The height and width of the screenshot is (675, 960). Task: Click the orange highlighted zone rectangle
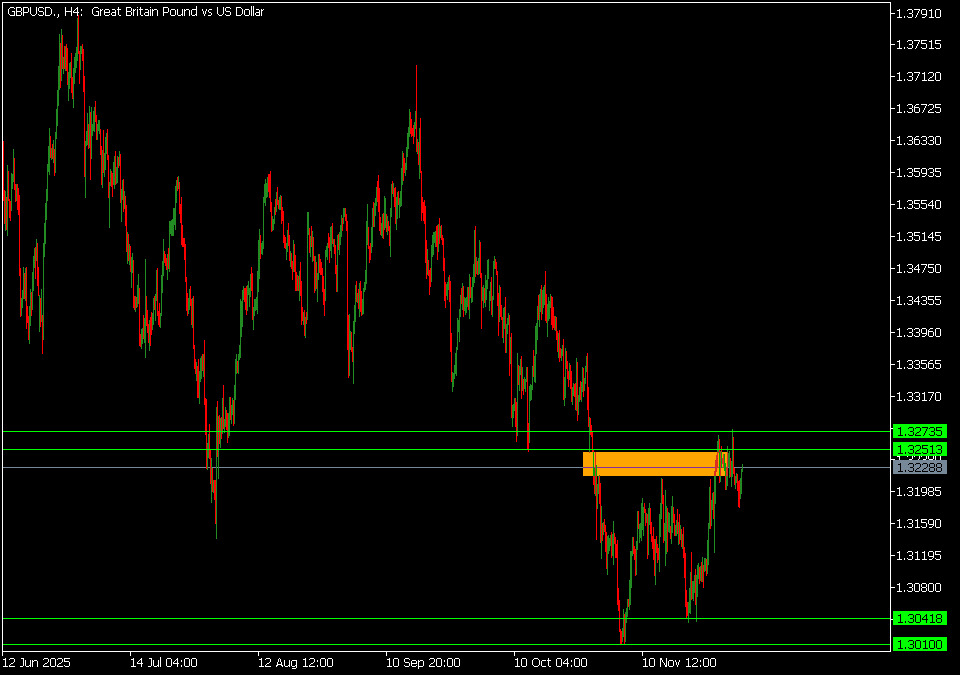click(x=652, y=463)
